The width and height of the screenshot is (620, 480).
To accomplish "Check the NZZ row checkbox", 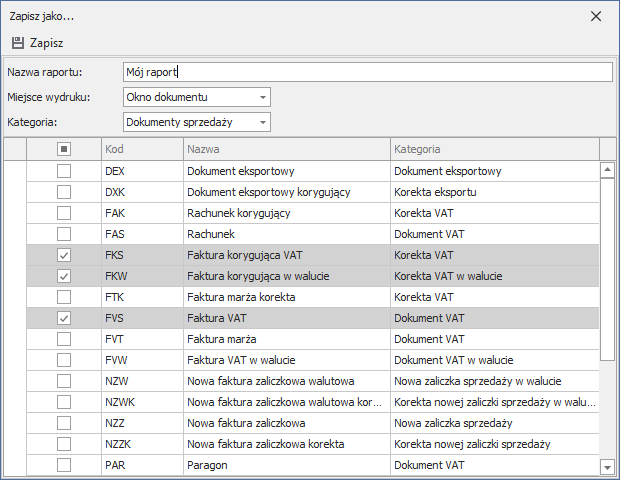I will click(x=64, y=423).
